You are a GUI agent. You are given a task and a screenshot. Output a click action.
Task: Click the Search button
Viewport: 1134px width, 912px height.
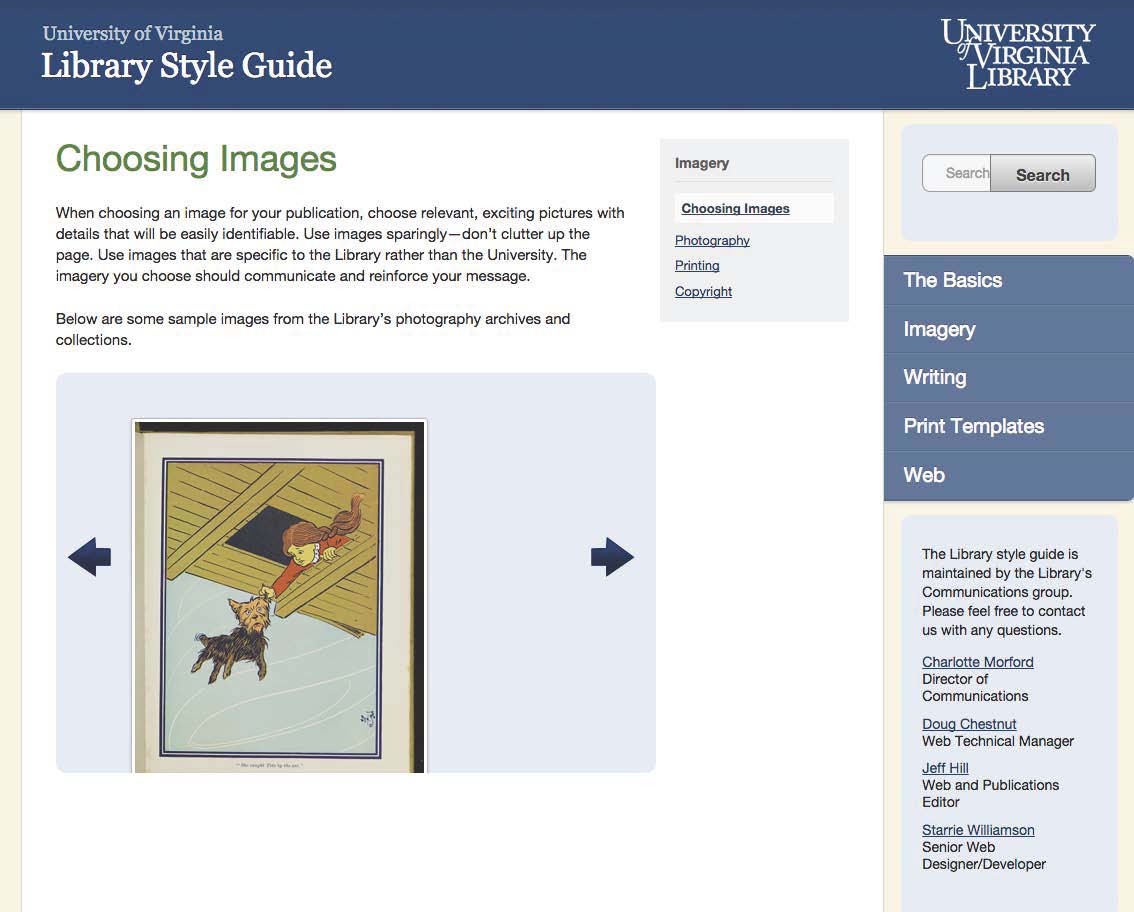click(x=1042, y=174)
